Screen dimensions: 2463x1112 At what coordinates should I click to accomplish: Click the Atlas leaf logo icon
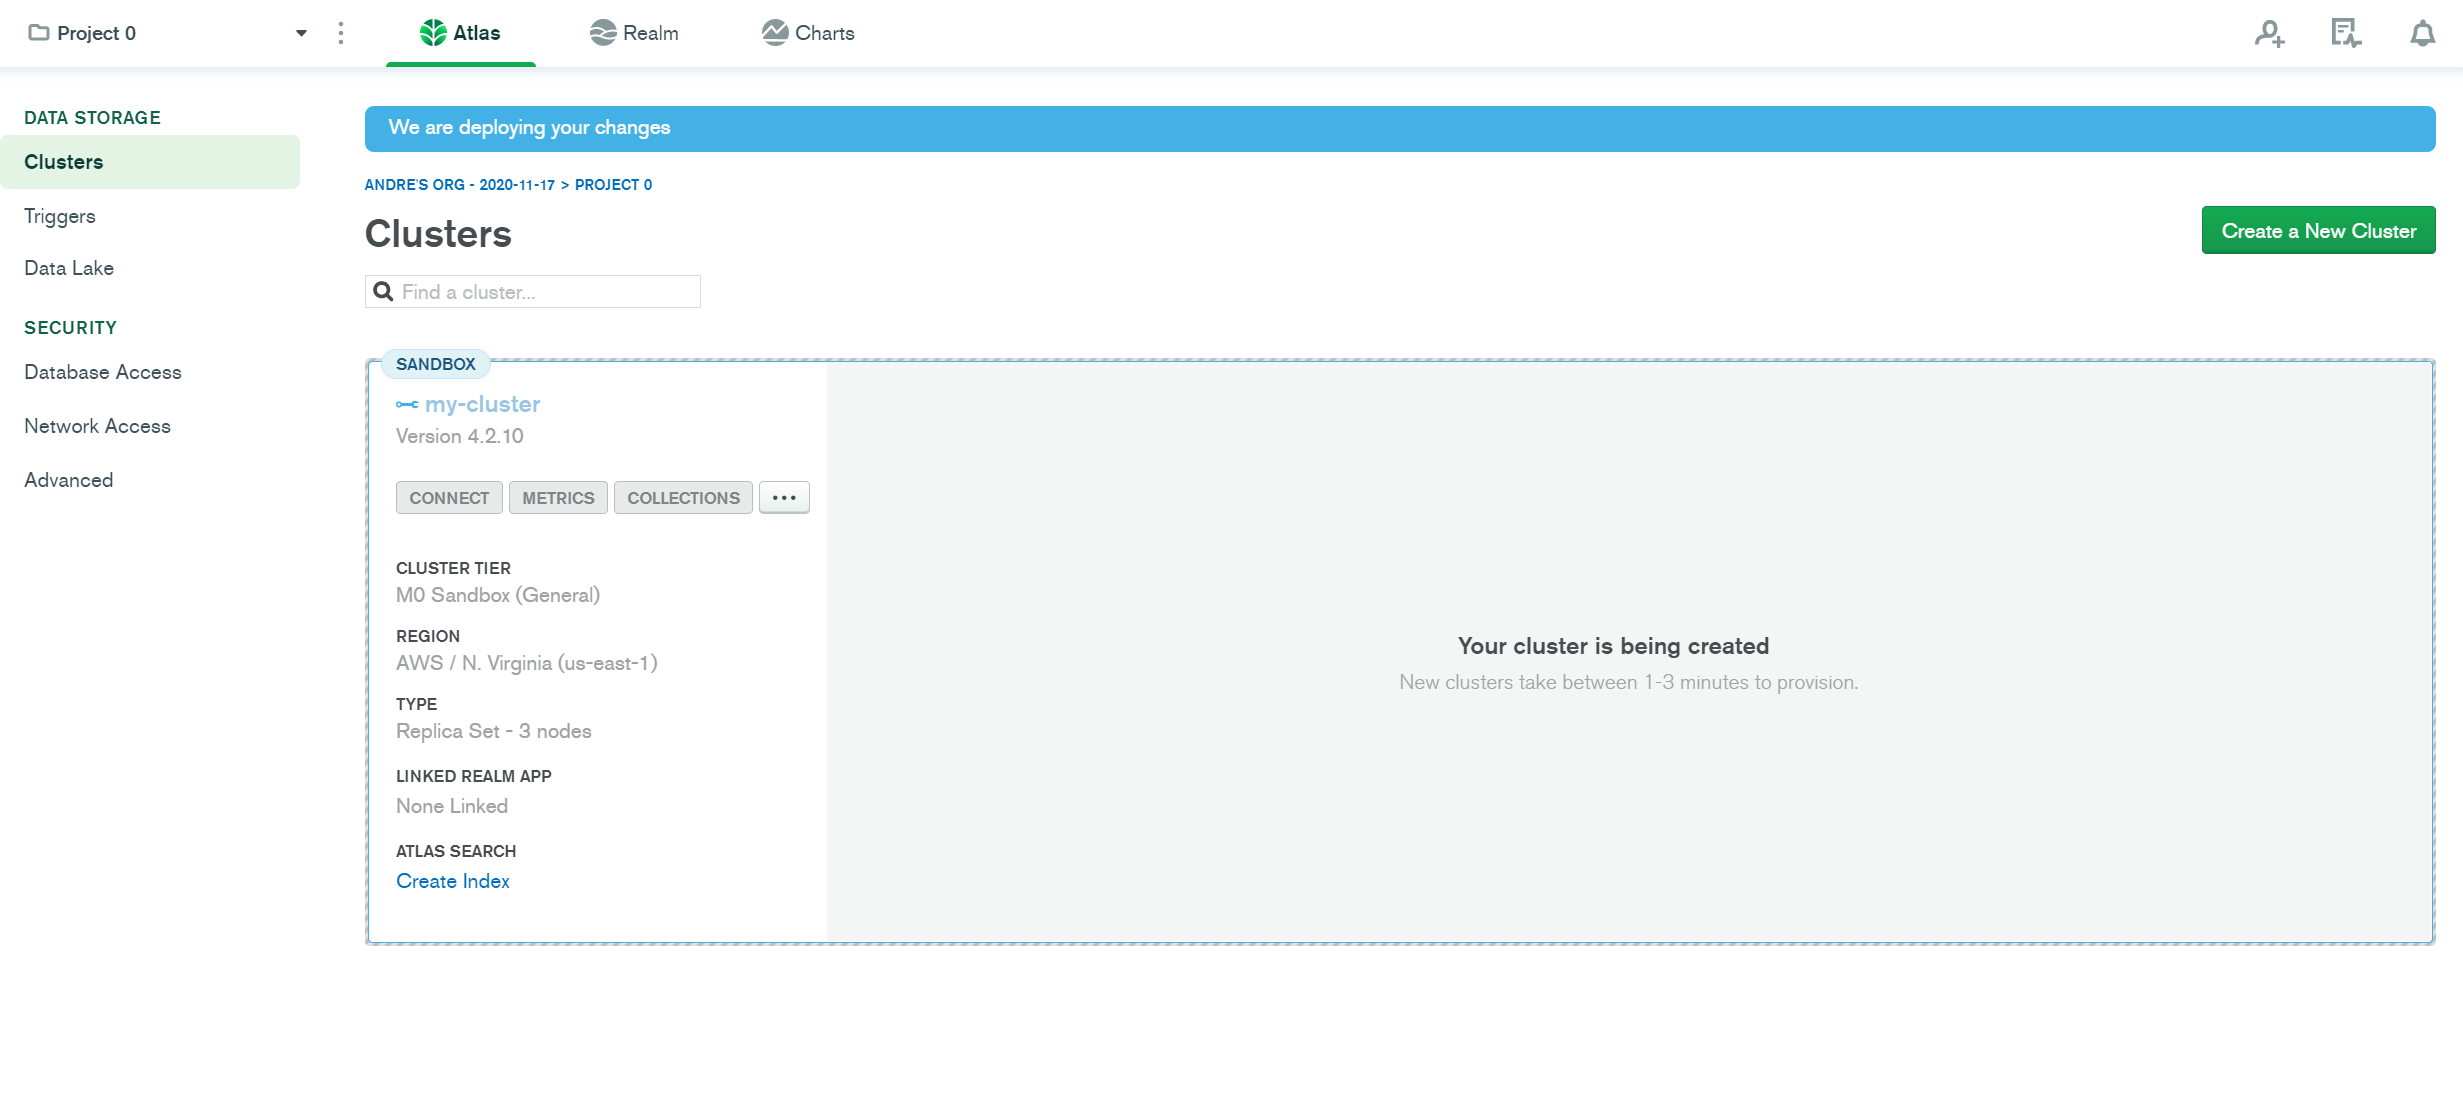pos(433,33)
